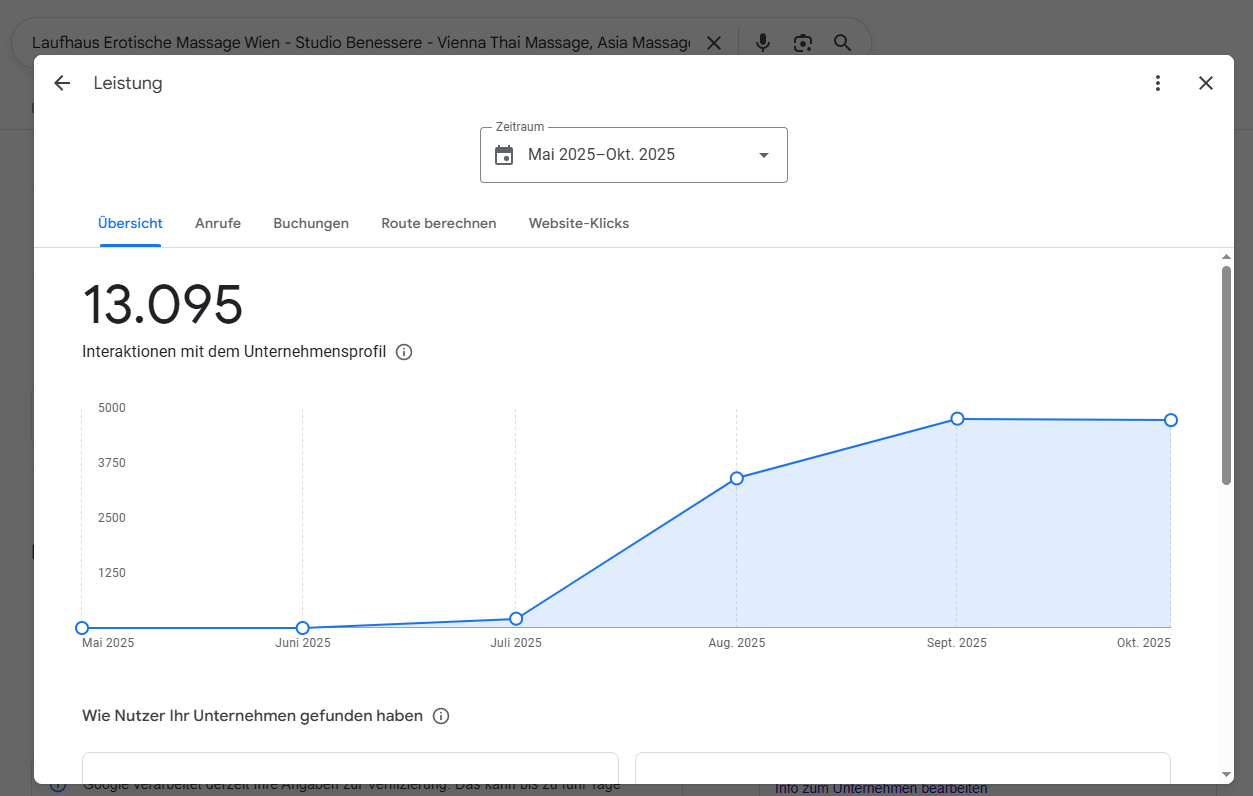Click info icon next to Wie Nutzer heading
This screenshot has width=1253, height=796.
click(x=441, y=716)
